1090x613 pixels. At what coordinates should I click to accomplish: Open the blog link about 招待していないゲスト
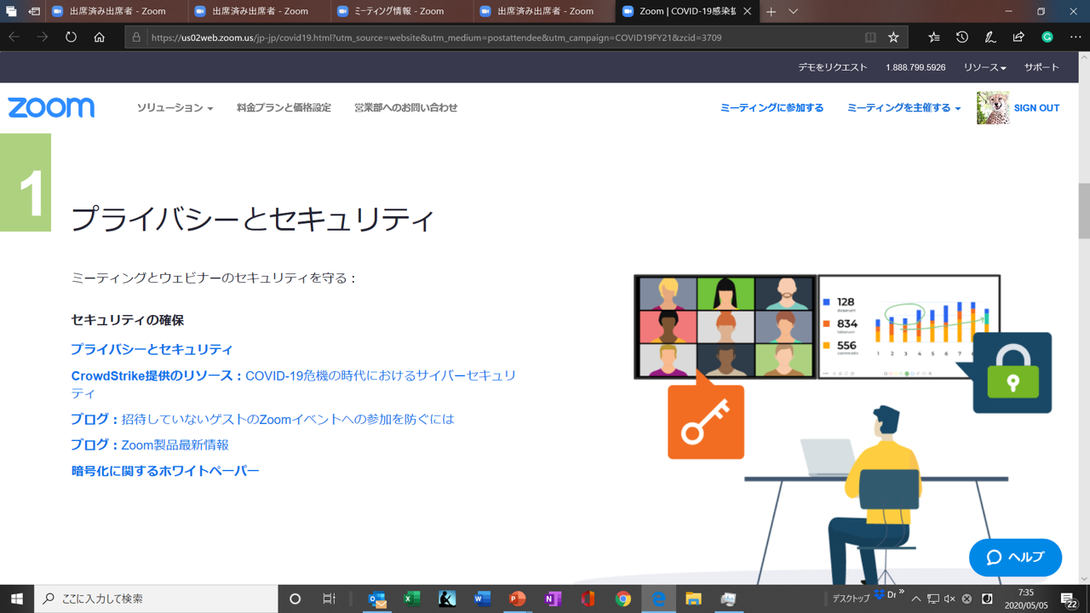tap(262, 419)
